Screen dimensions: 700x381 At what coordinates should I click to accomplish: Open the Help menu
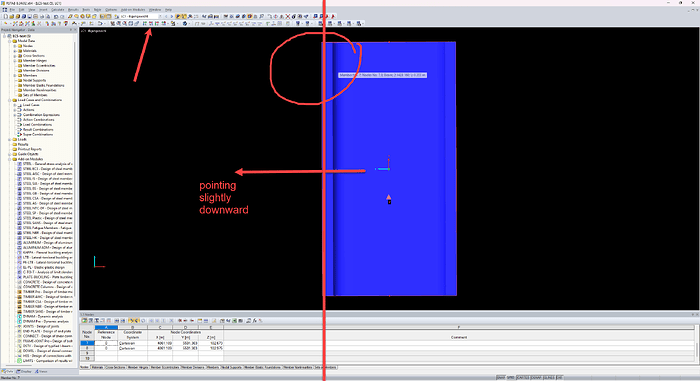coord(168,9)
